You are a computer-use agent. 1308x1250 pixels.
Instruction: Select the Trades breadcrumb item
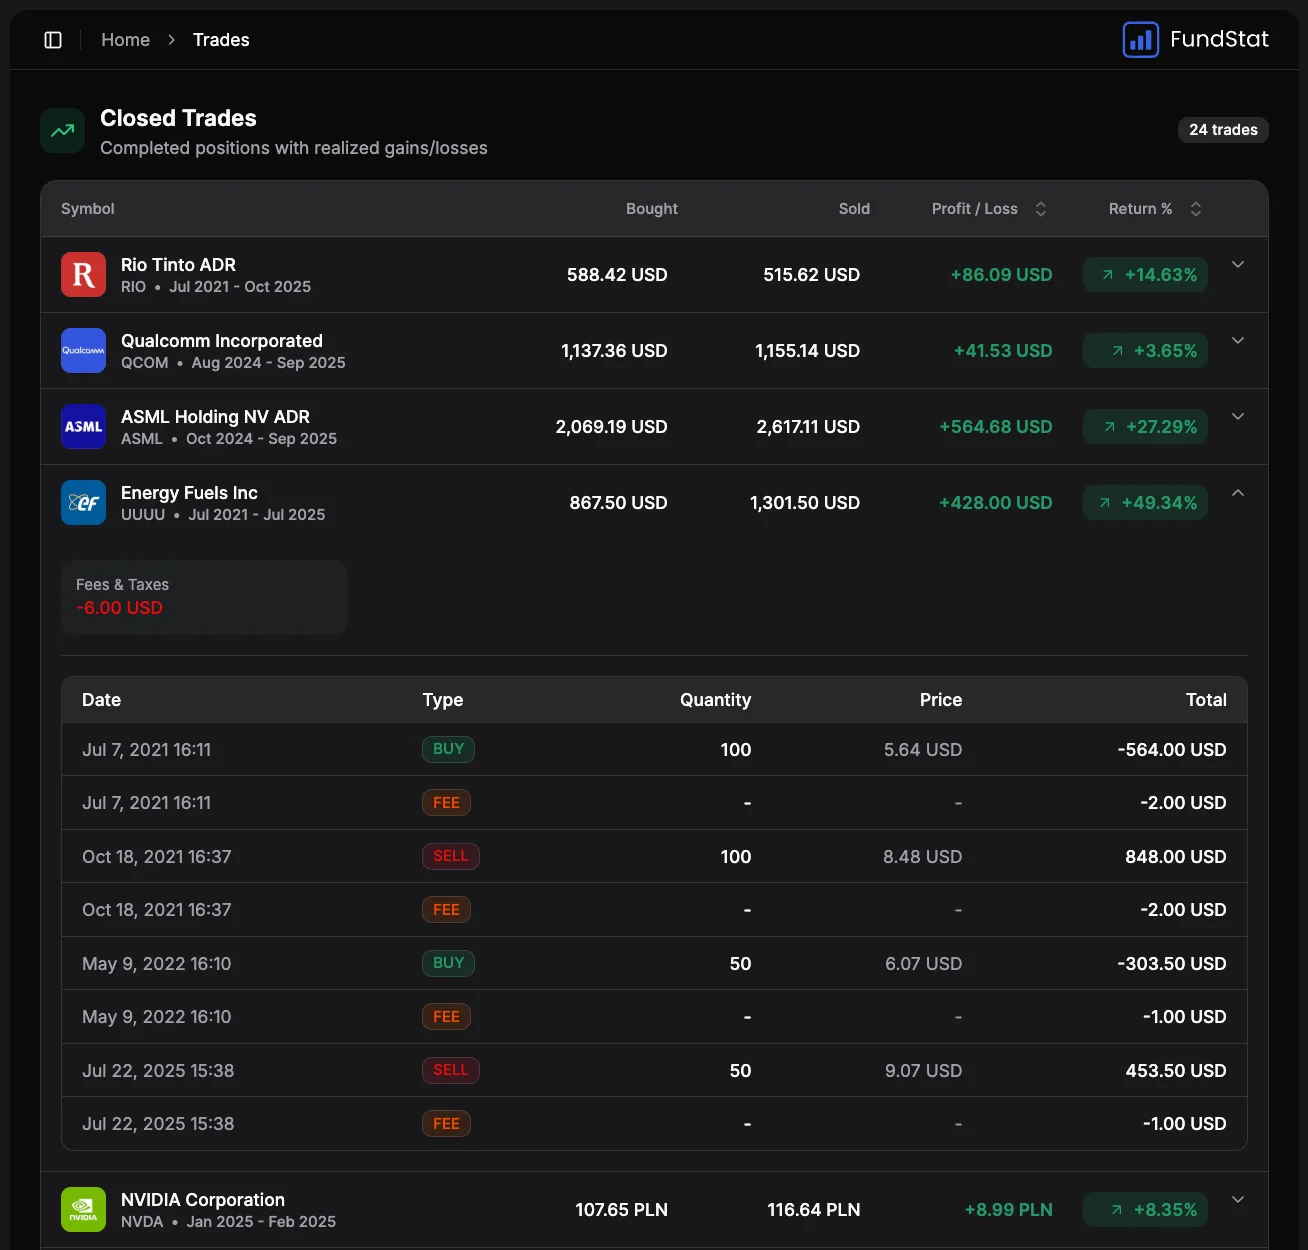click(220, 39)
